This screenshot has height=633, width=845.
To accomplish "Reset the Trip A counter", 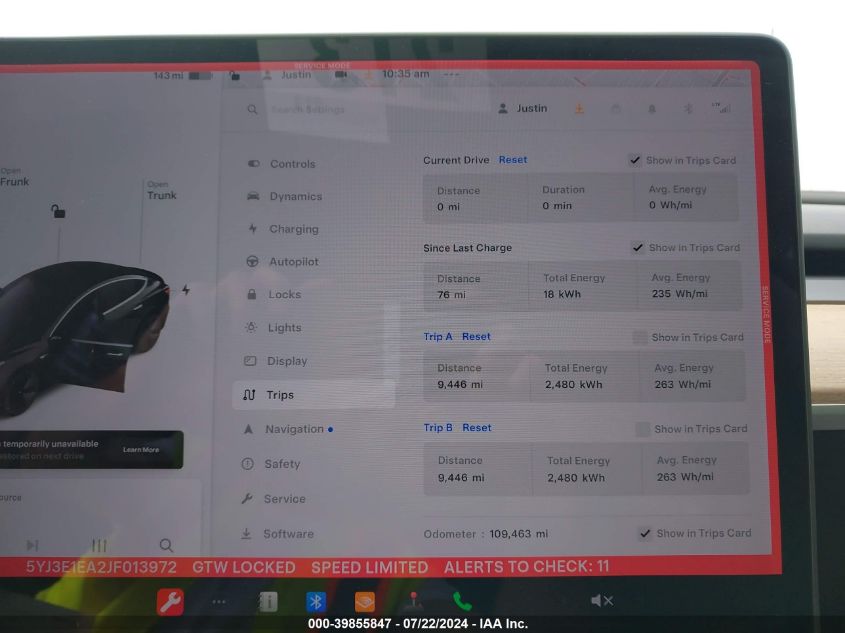I will coord(476,337).
